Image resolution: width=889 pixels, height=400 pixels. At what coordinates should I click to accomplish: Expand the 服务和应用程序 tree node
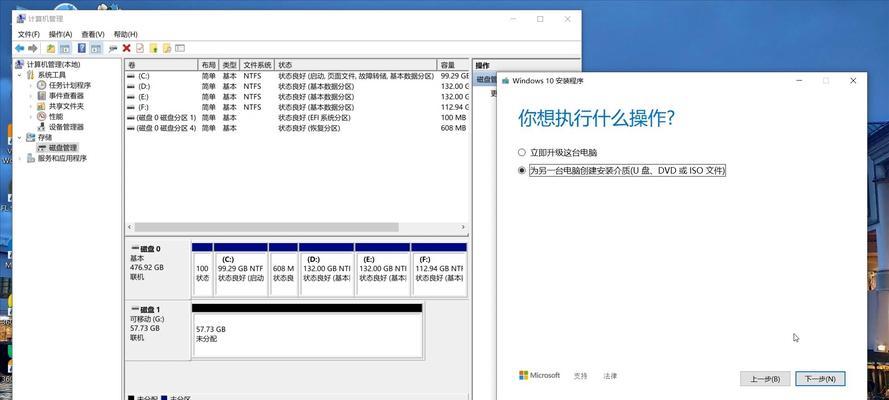point(20,158)
